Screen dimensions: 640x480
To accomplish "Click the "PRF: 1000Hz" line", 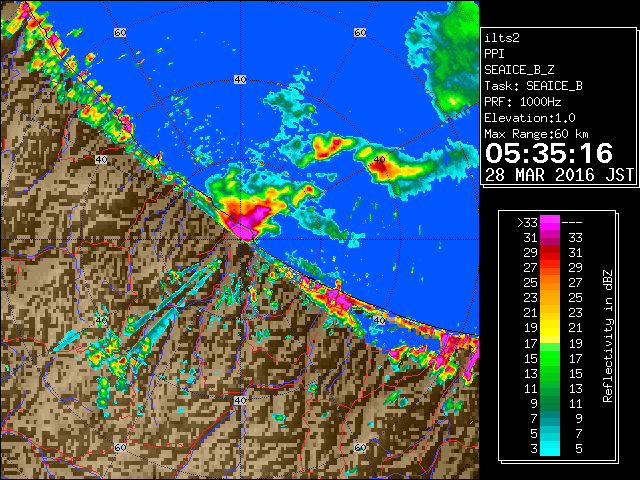I will (x=523, y=102).
